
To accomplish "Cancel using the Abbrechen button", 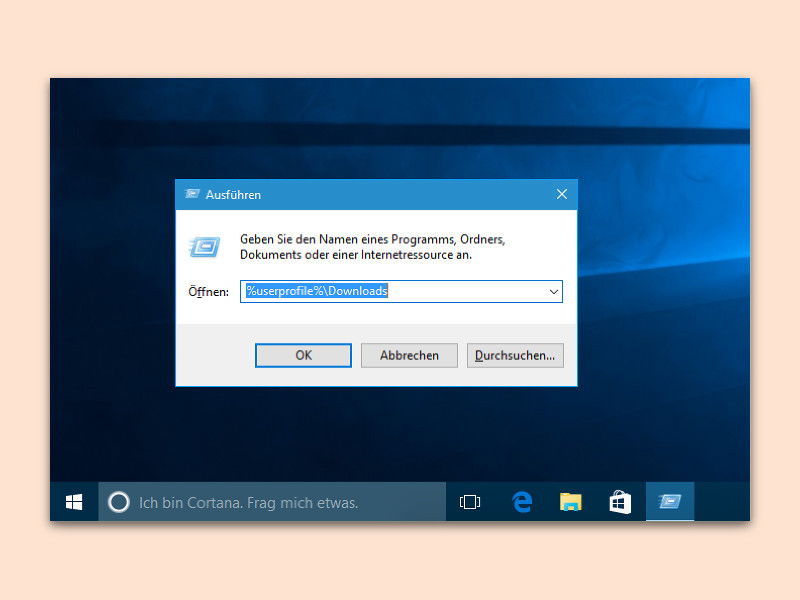I will coord(409,355).
